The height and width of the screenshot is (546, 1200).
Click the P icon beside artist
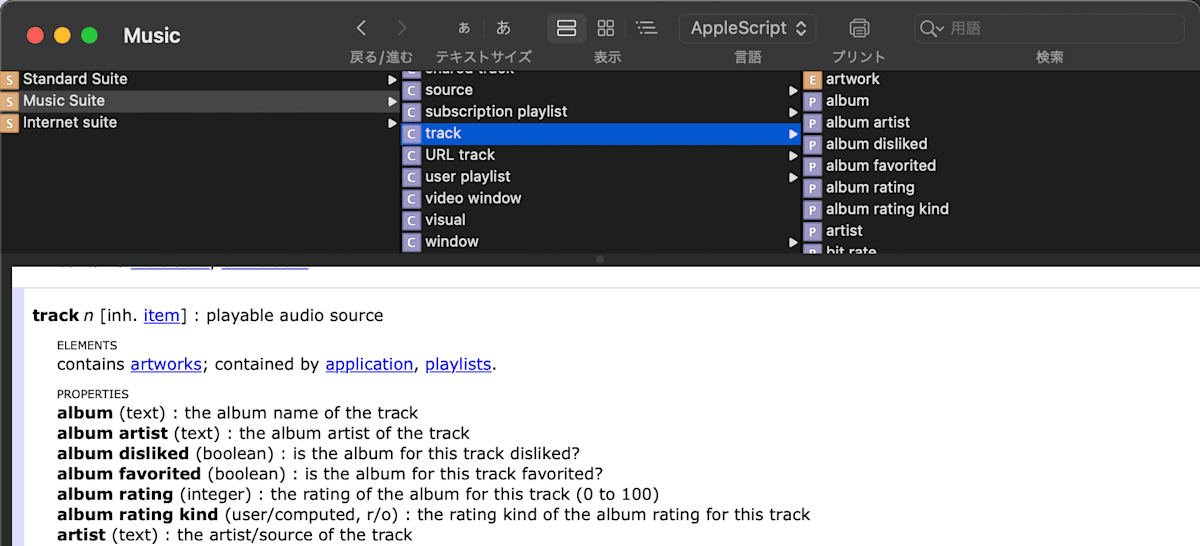(813, 231)
